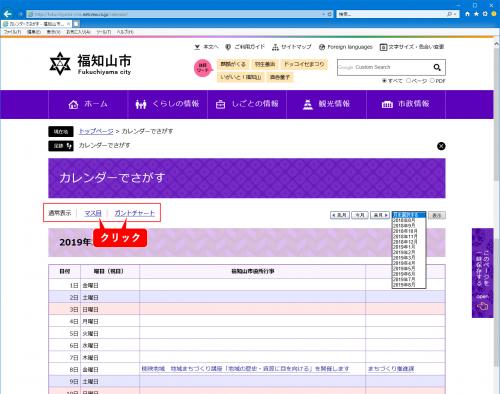Choose 2019年3月 in month list

click(409, 258)
